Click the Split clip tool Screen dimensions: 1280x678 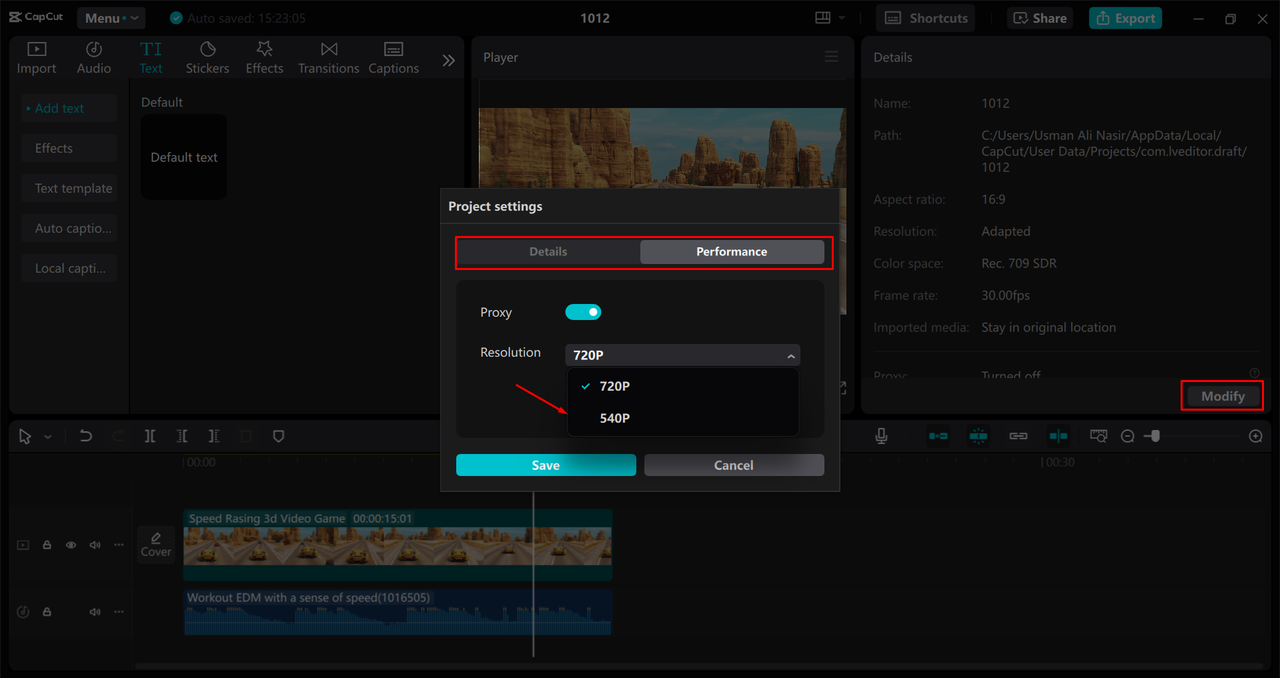click(x=150, y=436)
